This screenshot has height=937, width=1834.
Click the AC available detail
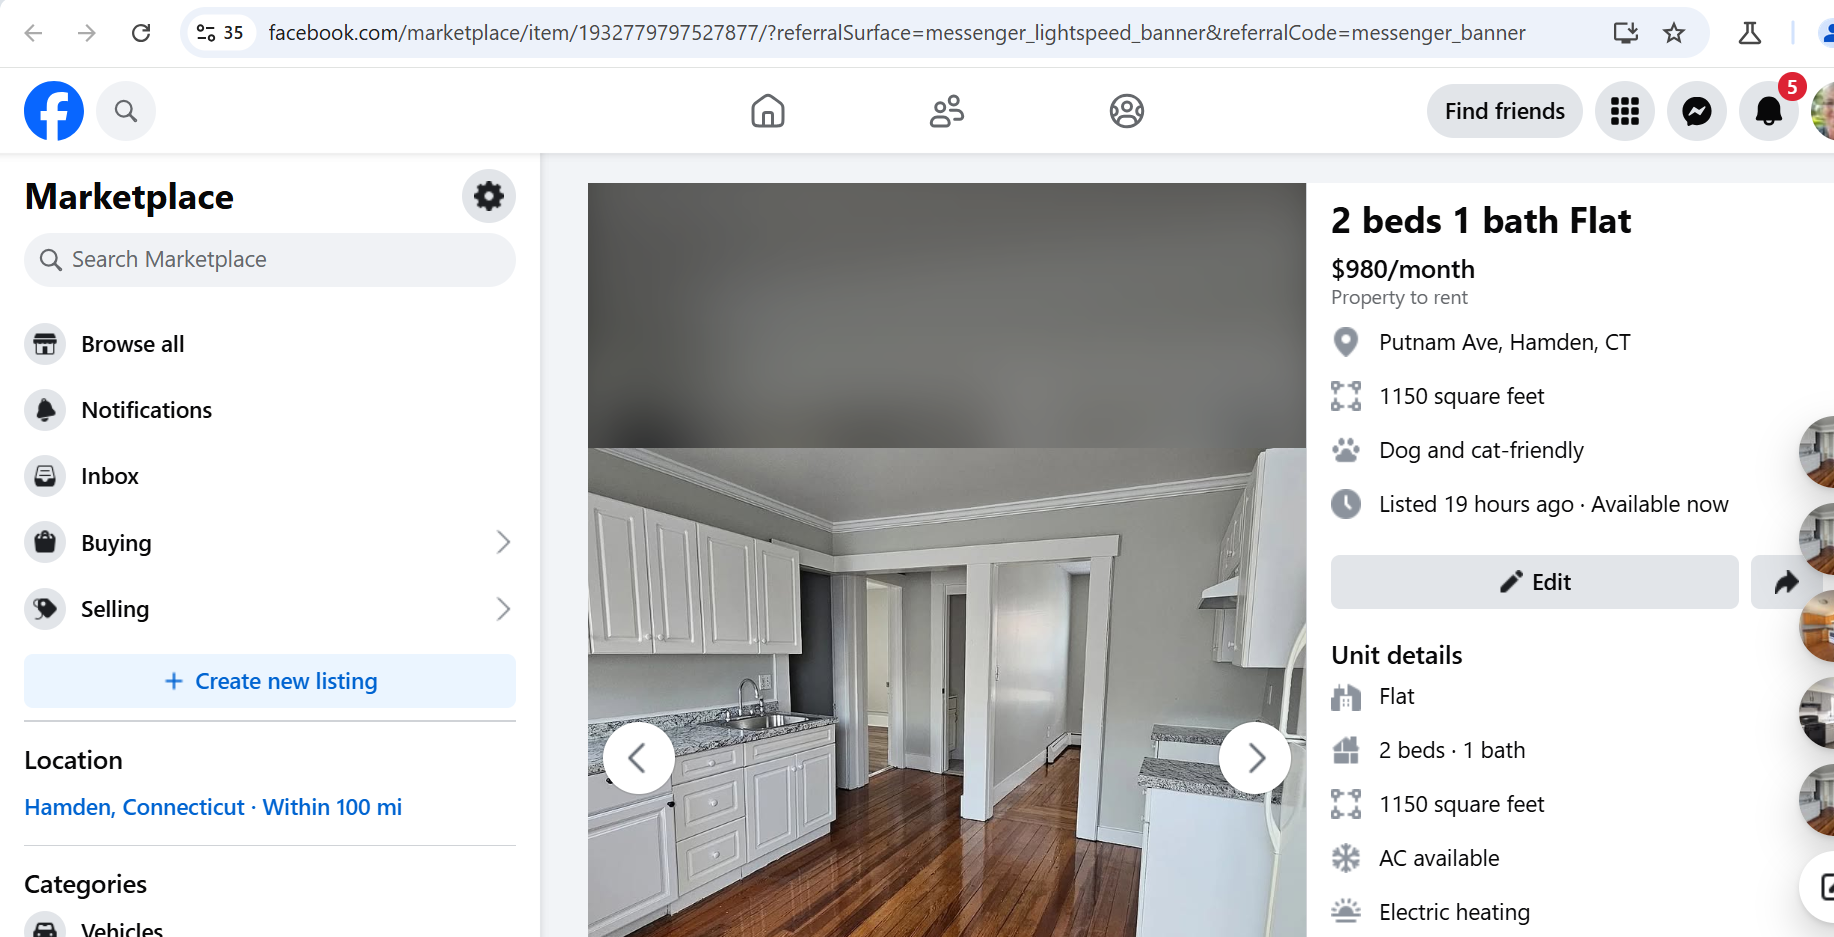point(1439,858)
